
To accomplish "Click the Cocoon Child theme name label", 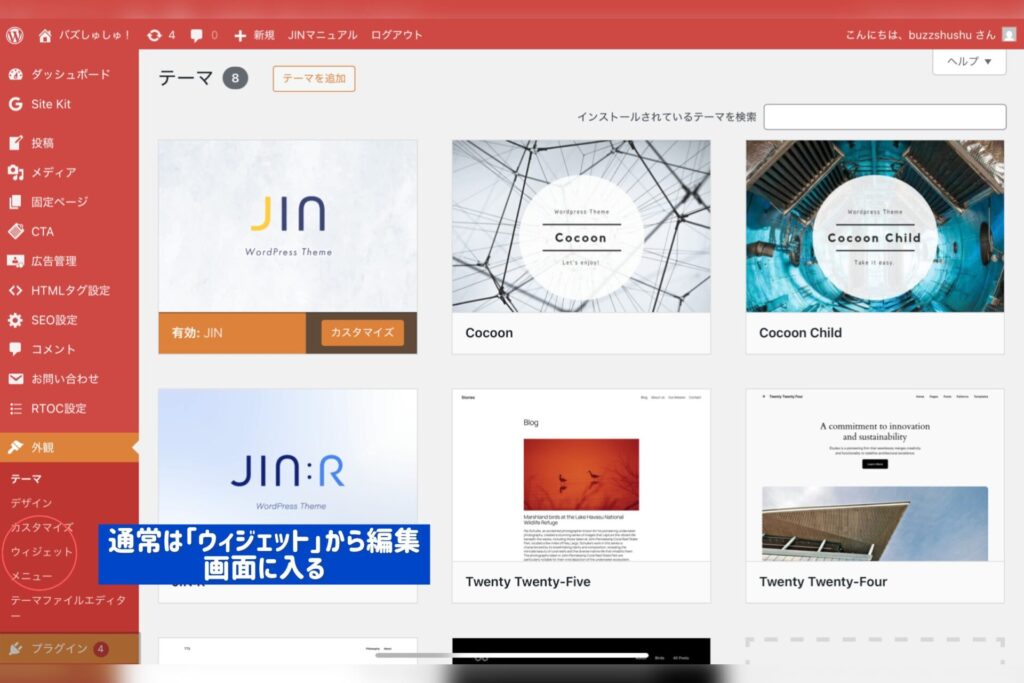I will (800, 333).
